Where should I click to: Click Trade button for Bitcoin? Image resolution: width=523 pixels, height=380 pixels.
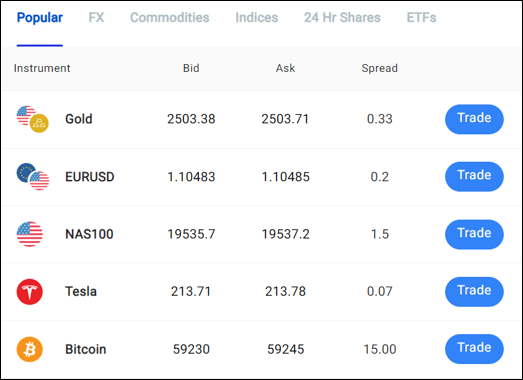point(474,349)
